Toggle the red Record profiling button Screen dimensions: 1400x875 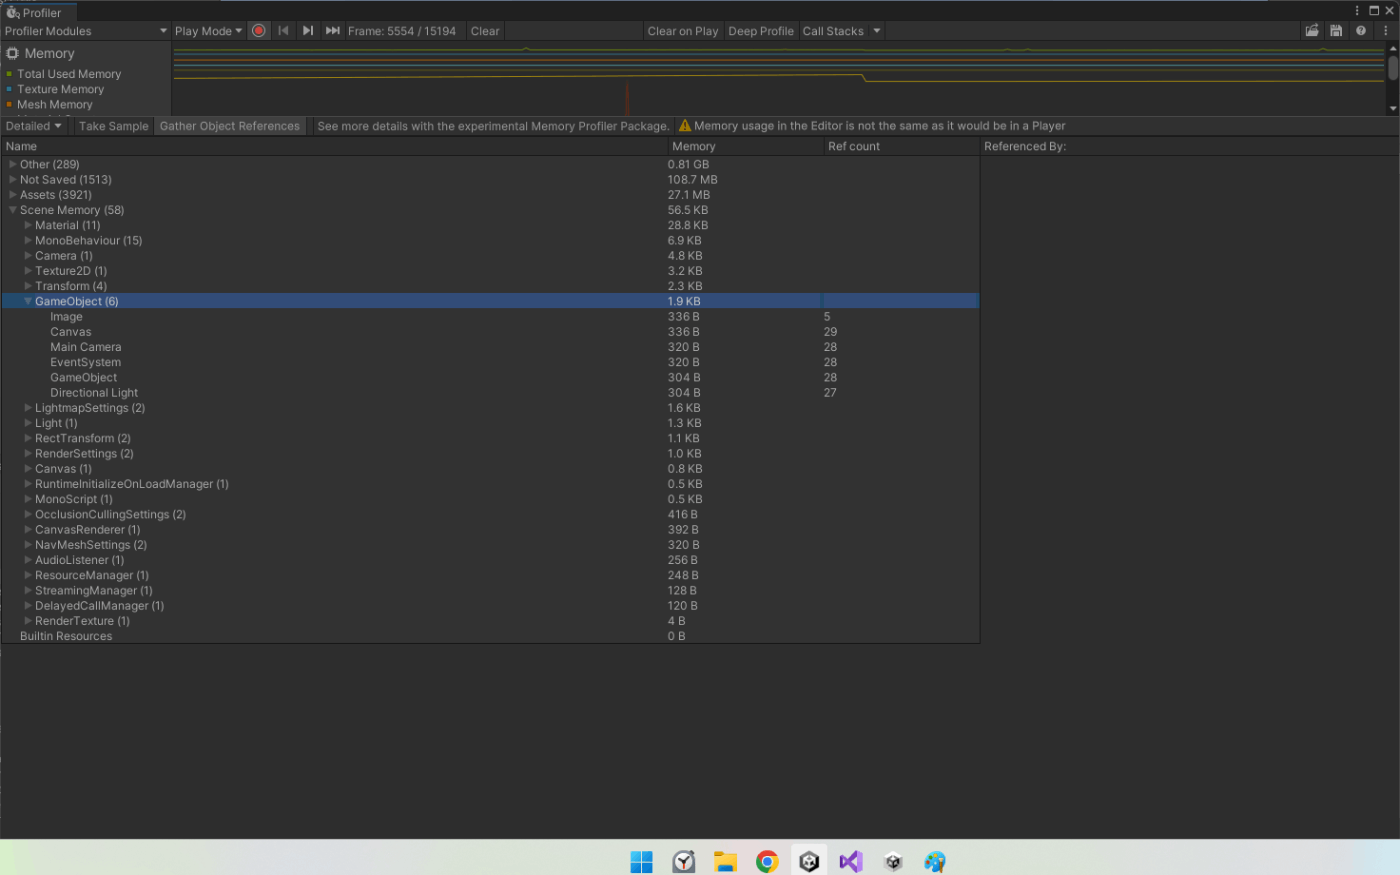[259, 31]
